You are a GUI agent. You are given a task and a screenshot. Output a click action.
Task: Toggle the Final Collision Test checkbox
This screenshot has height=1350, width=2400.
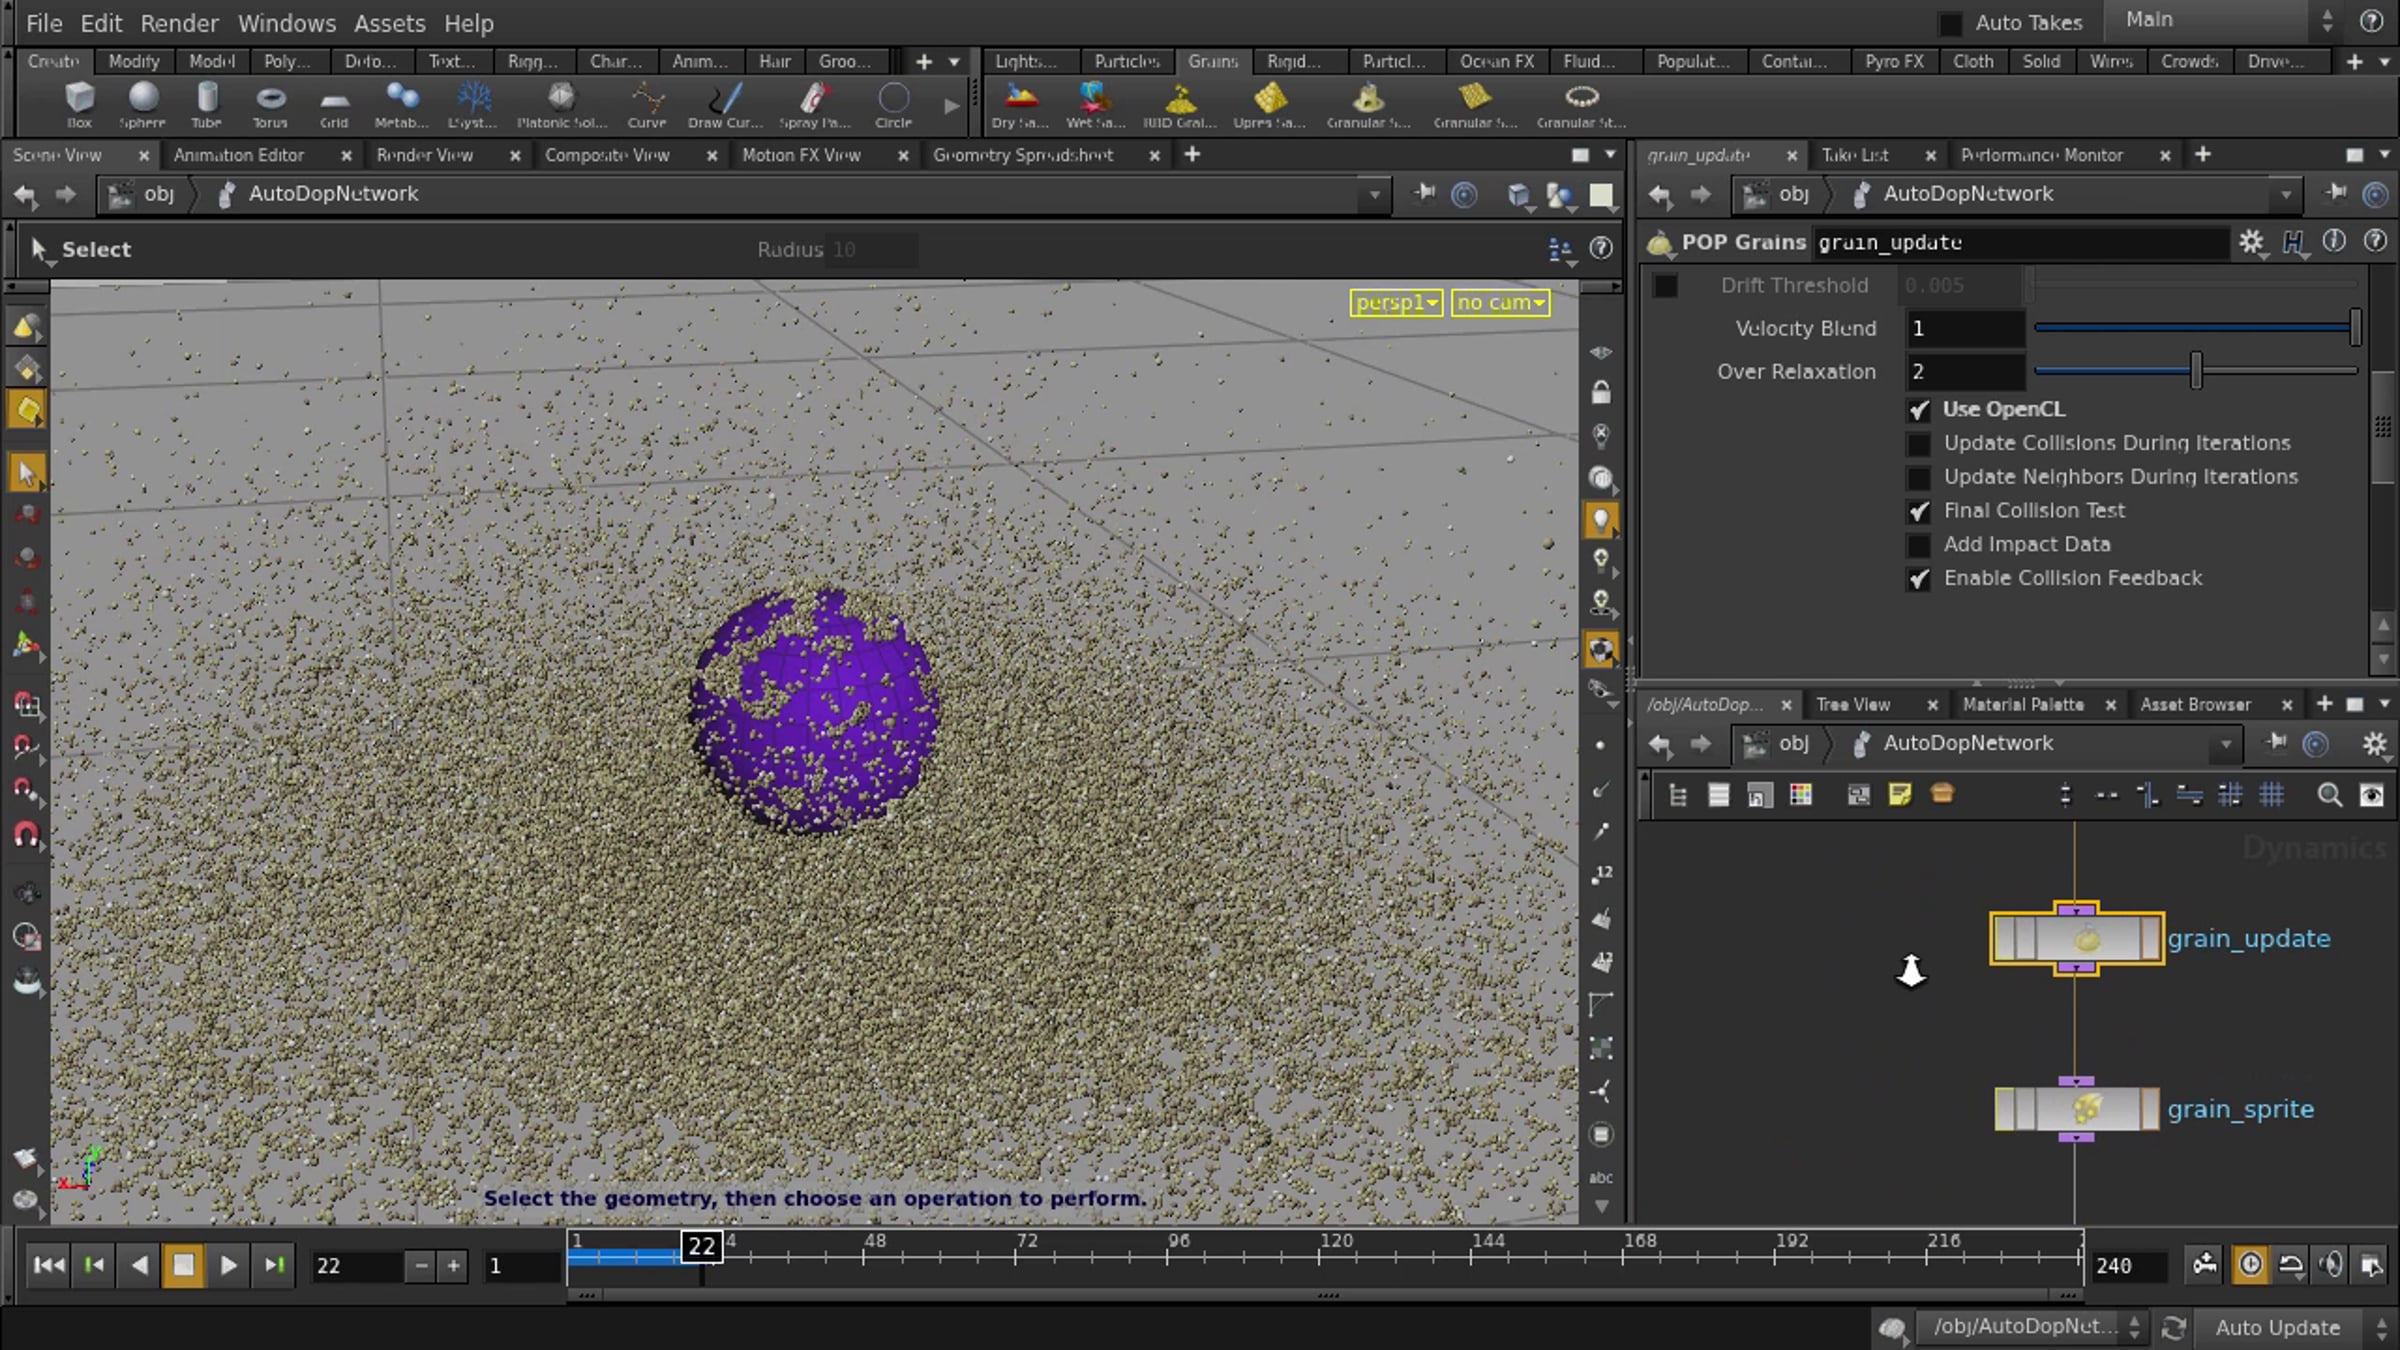[x=1918, y=511]
